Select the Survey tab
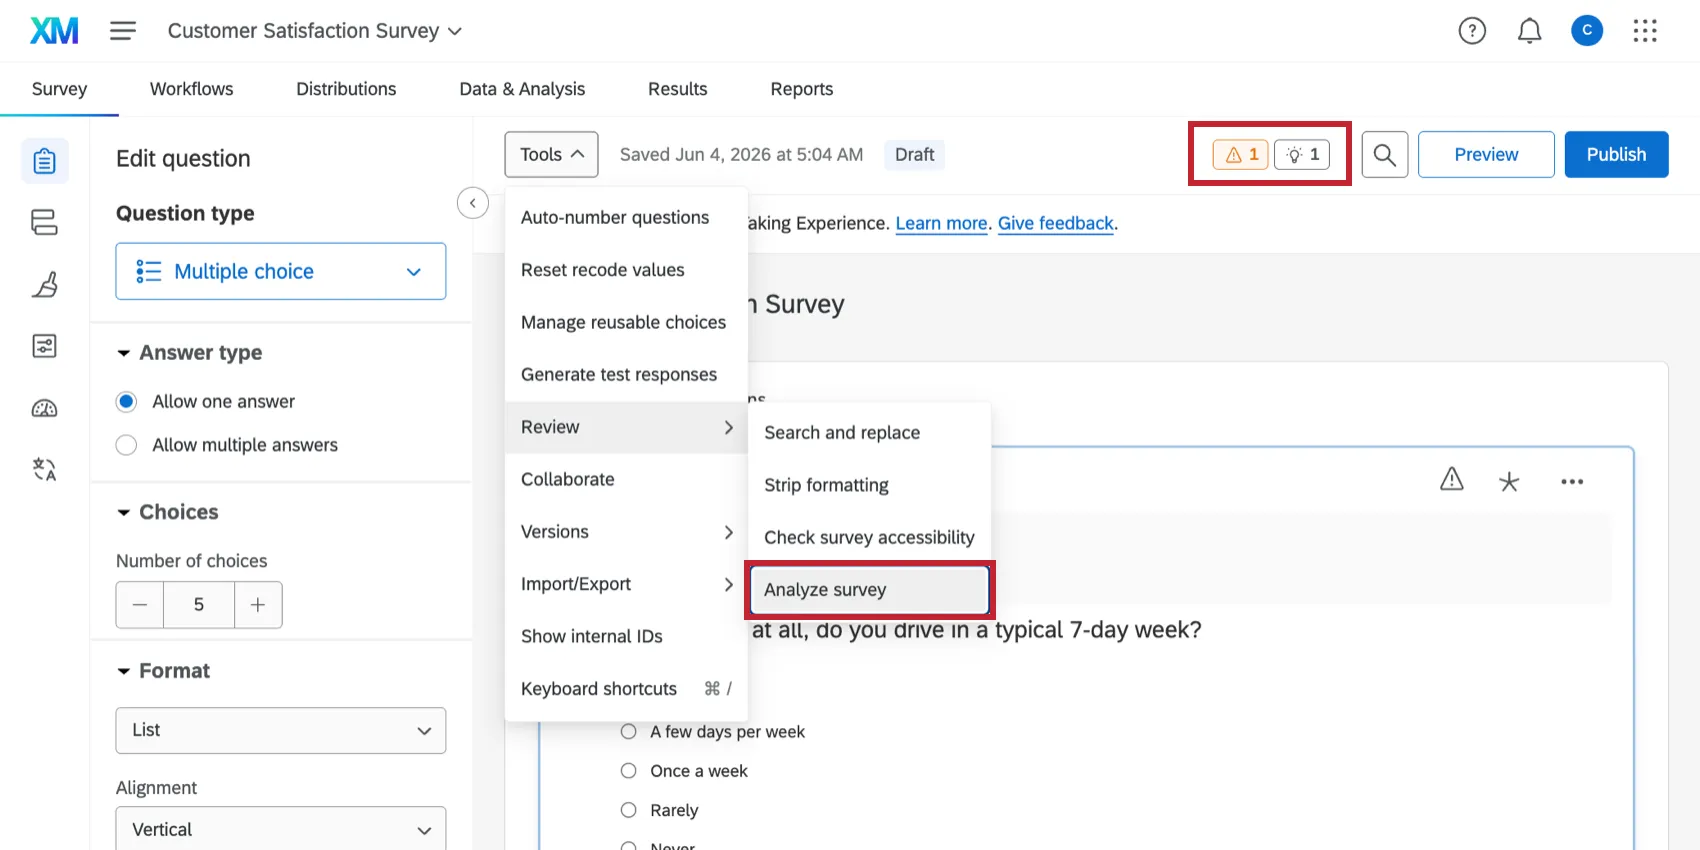 pyautogui.click(x=59, y=89)
